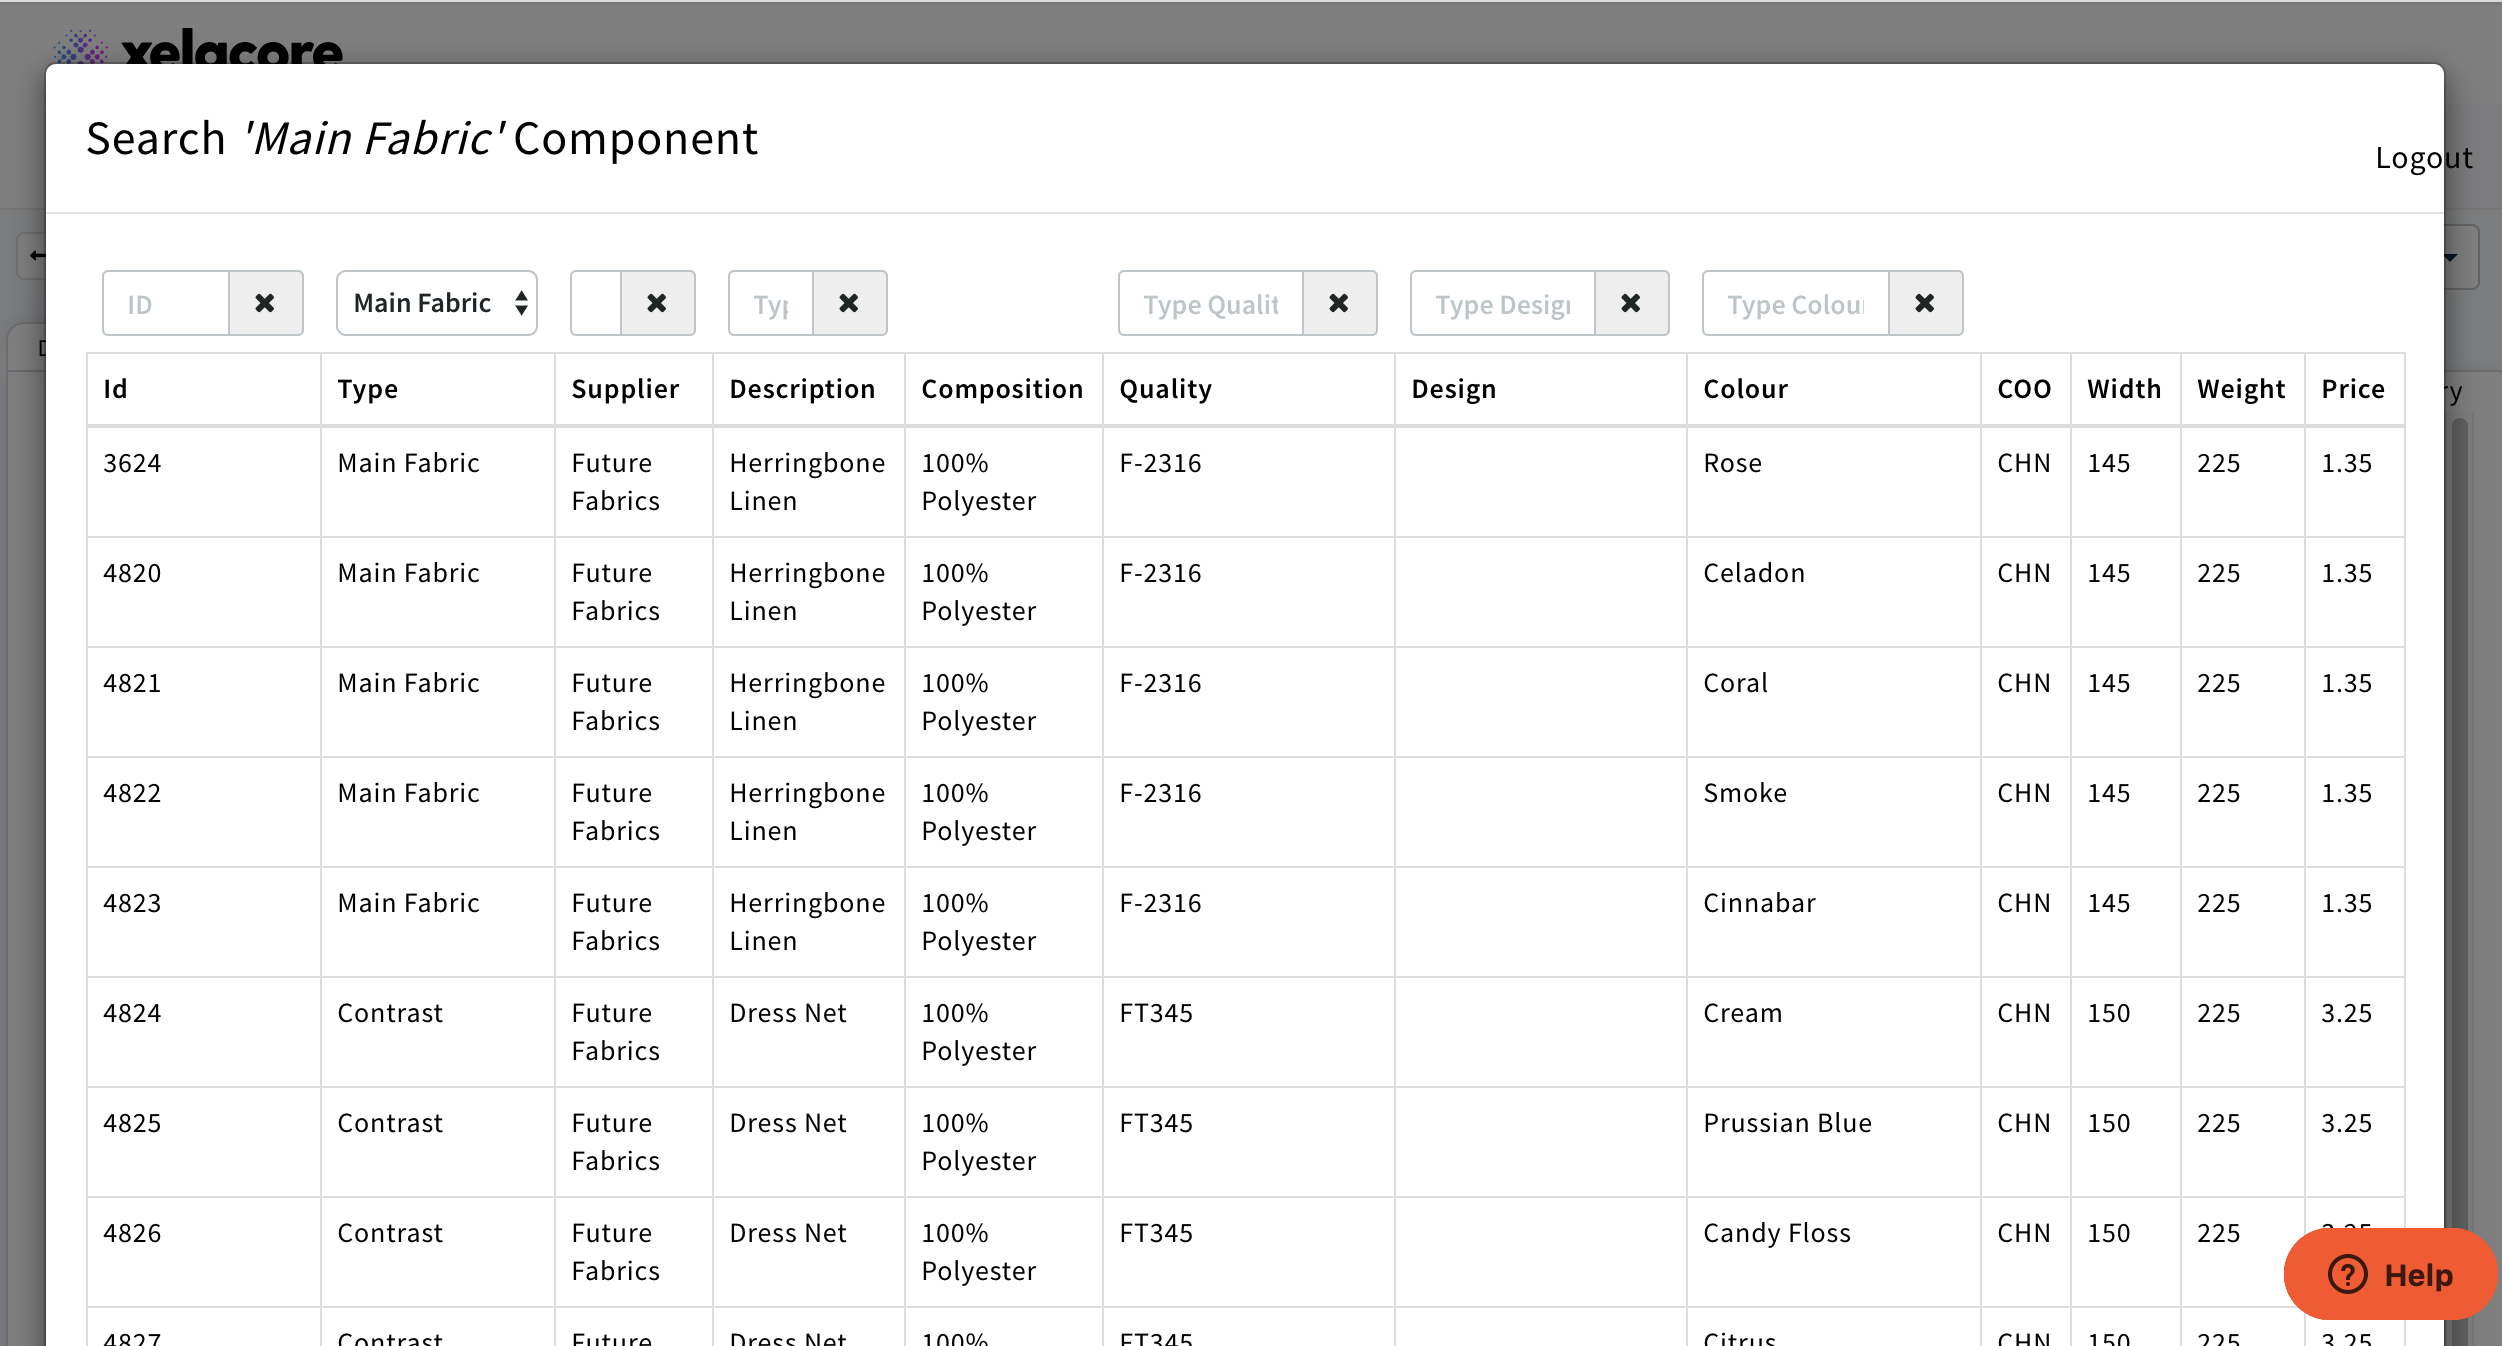Click the Logout link
Viewport: 2502px width, 1346px height.
click(2423, 158)
